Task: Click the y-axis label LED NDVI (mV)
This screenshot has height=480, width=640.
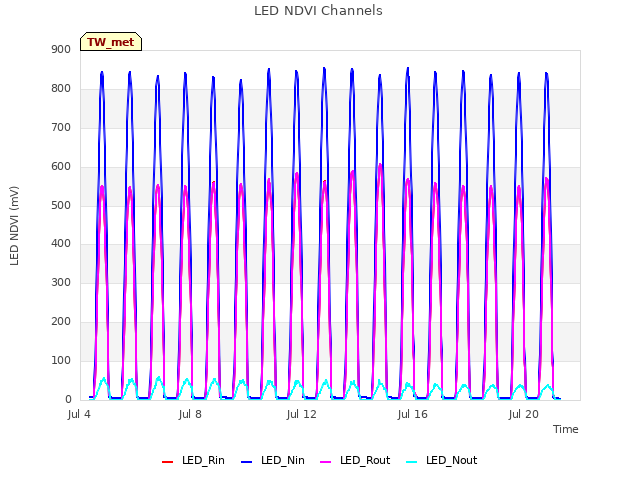Action: [x=14, y=225]
